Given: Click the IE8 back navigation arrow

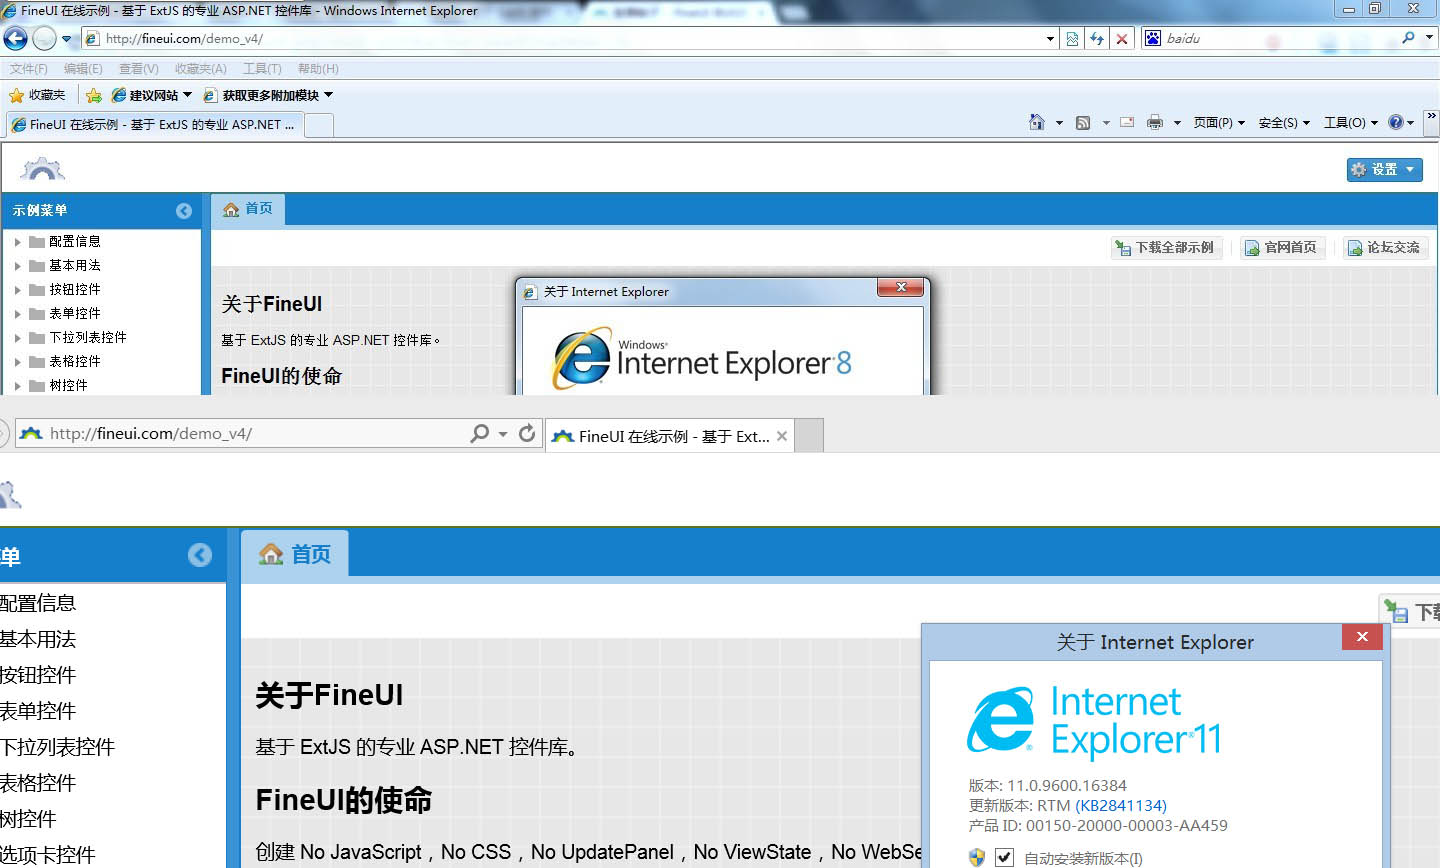Looking at the screenshot, I should 16,38.
